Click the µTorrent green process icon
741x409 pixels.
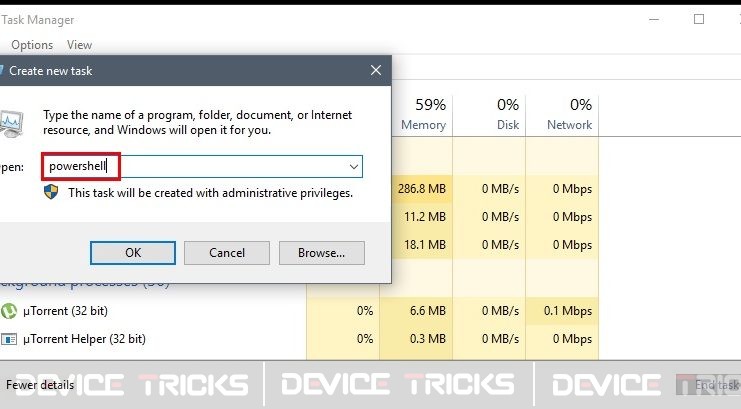(x=8, y=311)
